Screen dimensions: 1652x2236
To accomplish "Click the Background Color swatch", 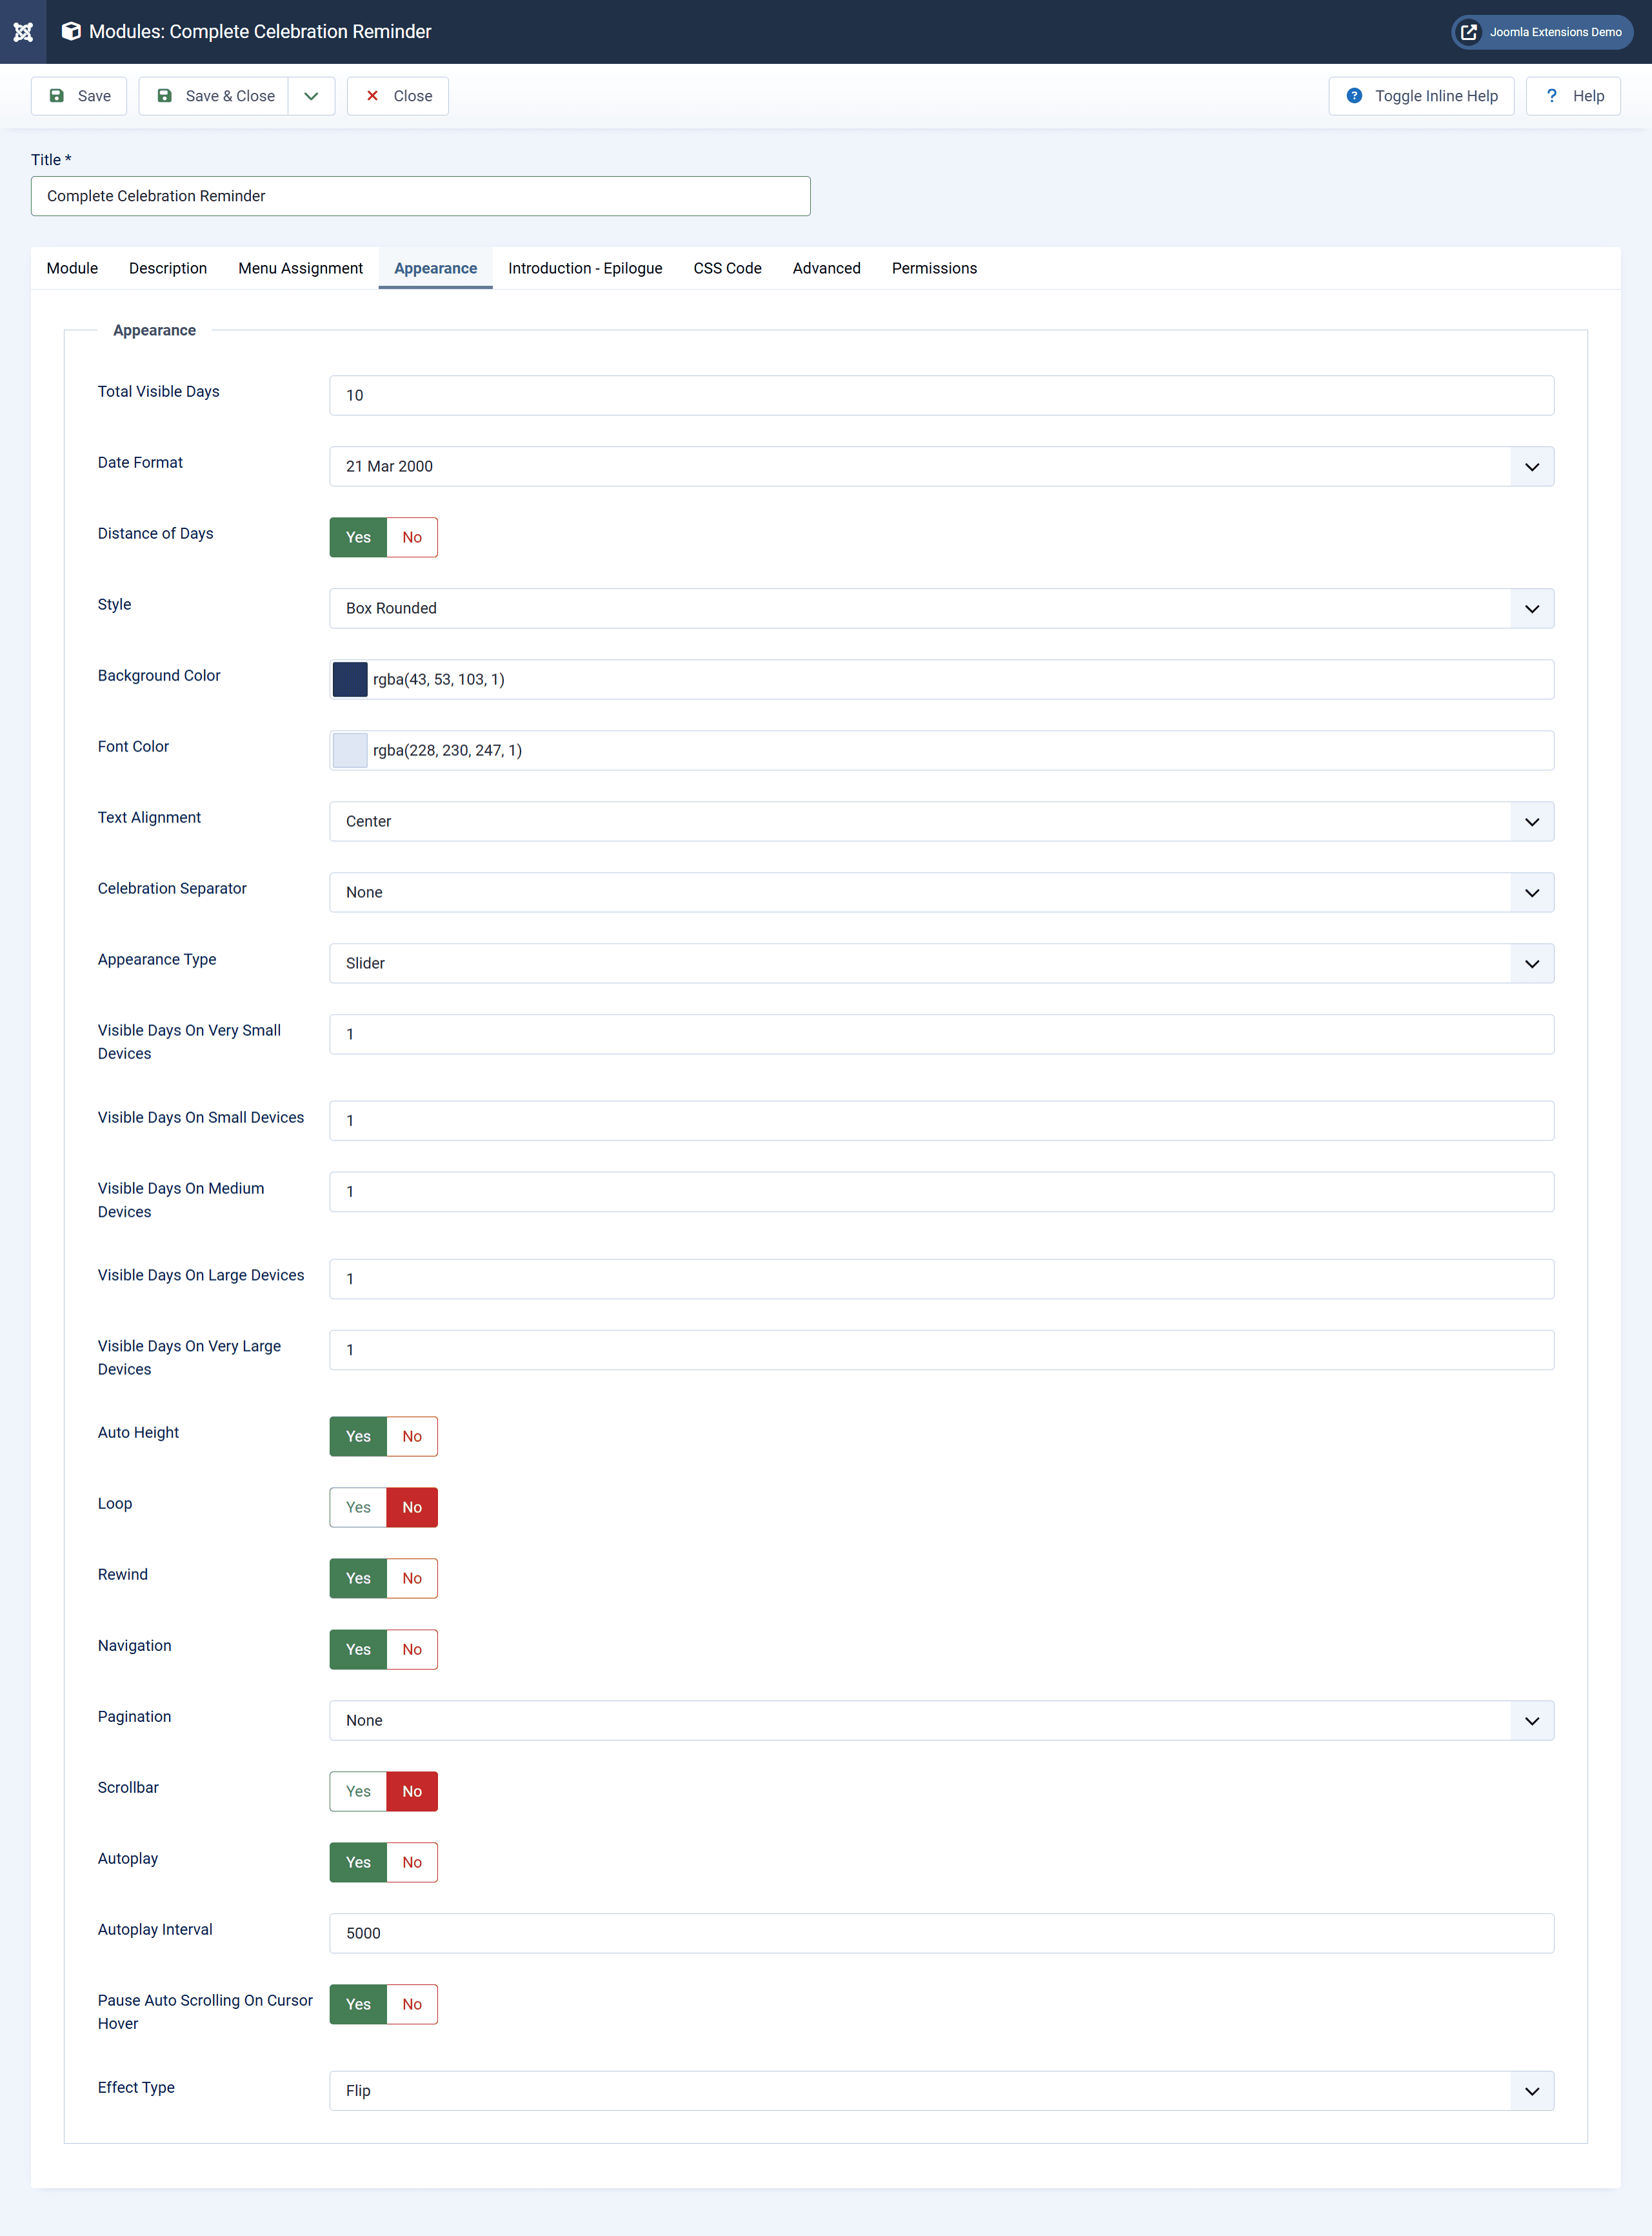I will point(350,679).
